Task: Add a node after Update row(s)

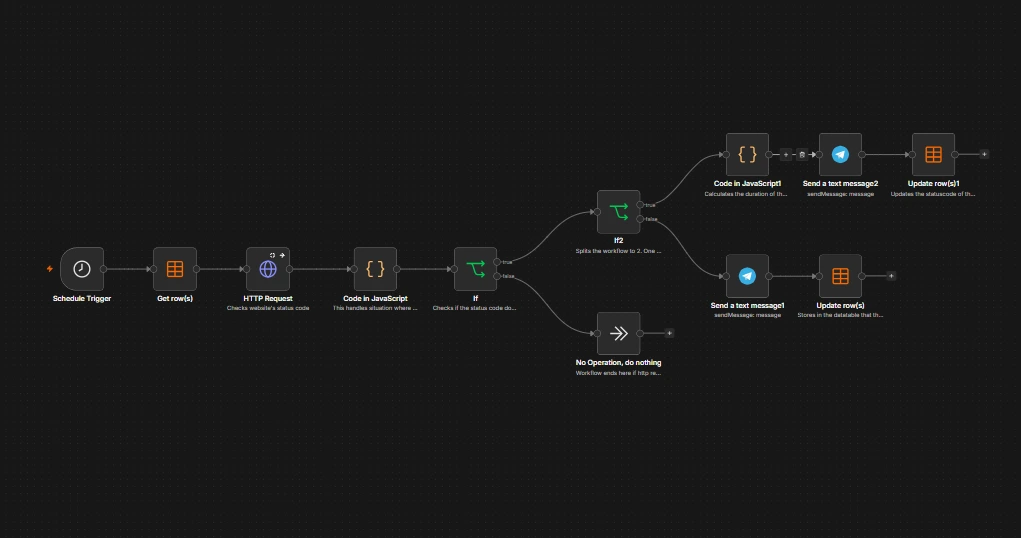Action: (891, 276)
